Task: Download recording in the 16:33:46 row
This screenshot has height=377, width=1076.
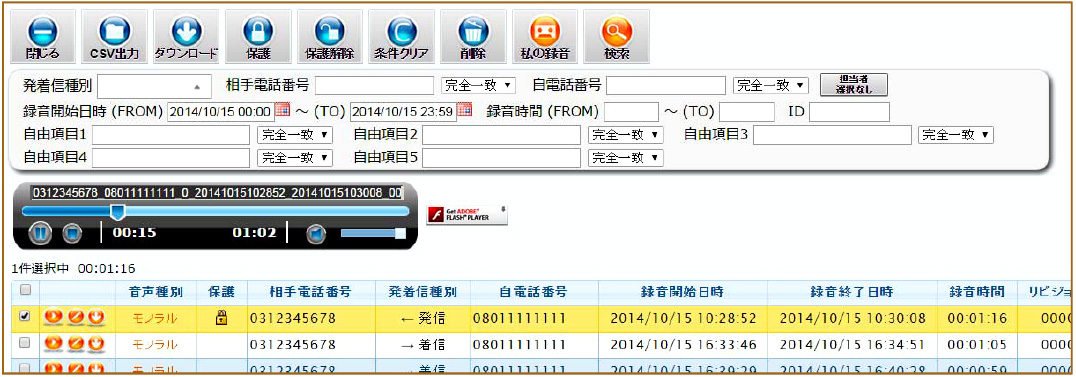Action: pyautogui.click(x=95, y=343)
